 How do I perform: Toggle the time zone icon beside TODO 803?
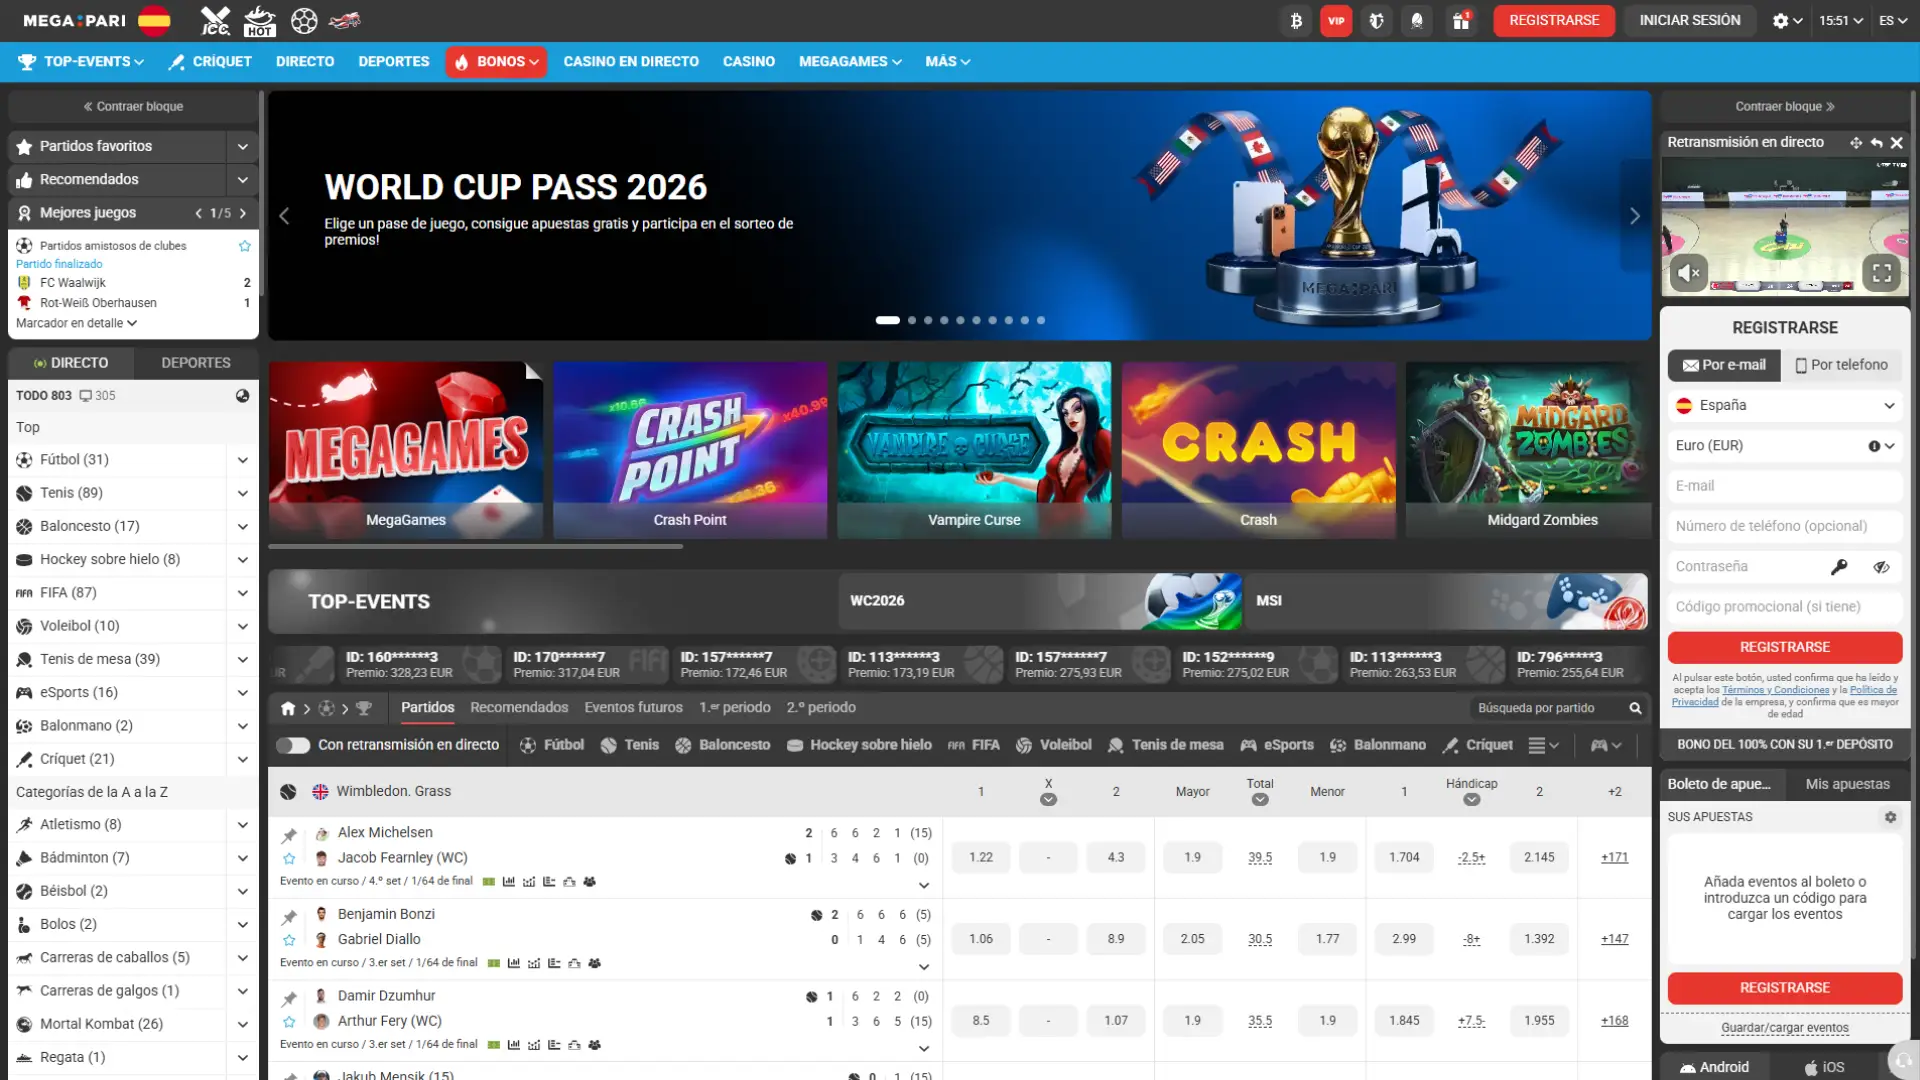click(242, 396)
